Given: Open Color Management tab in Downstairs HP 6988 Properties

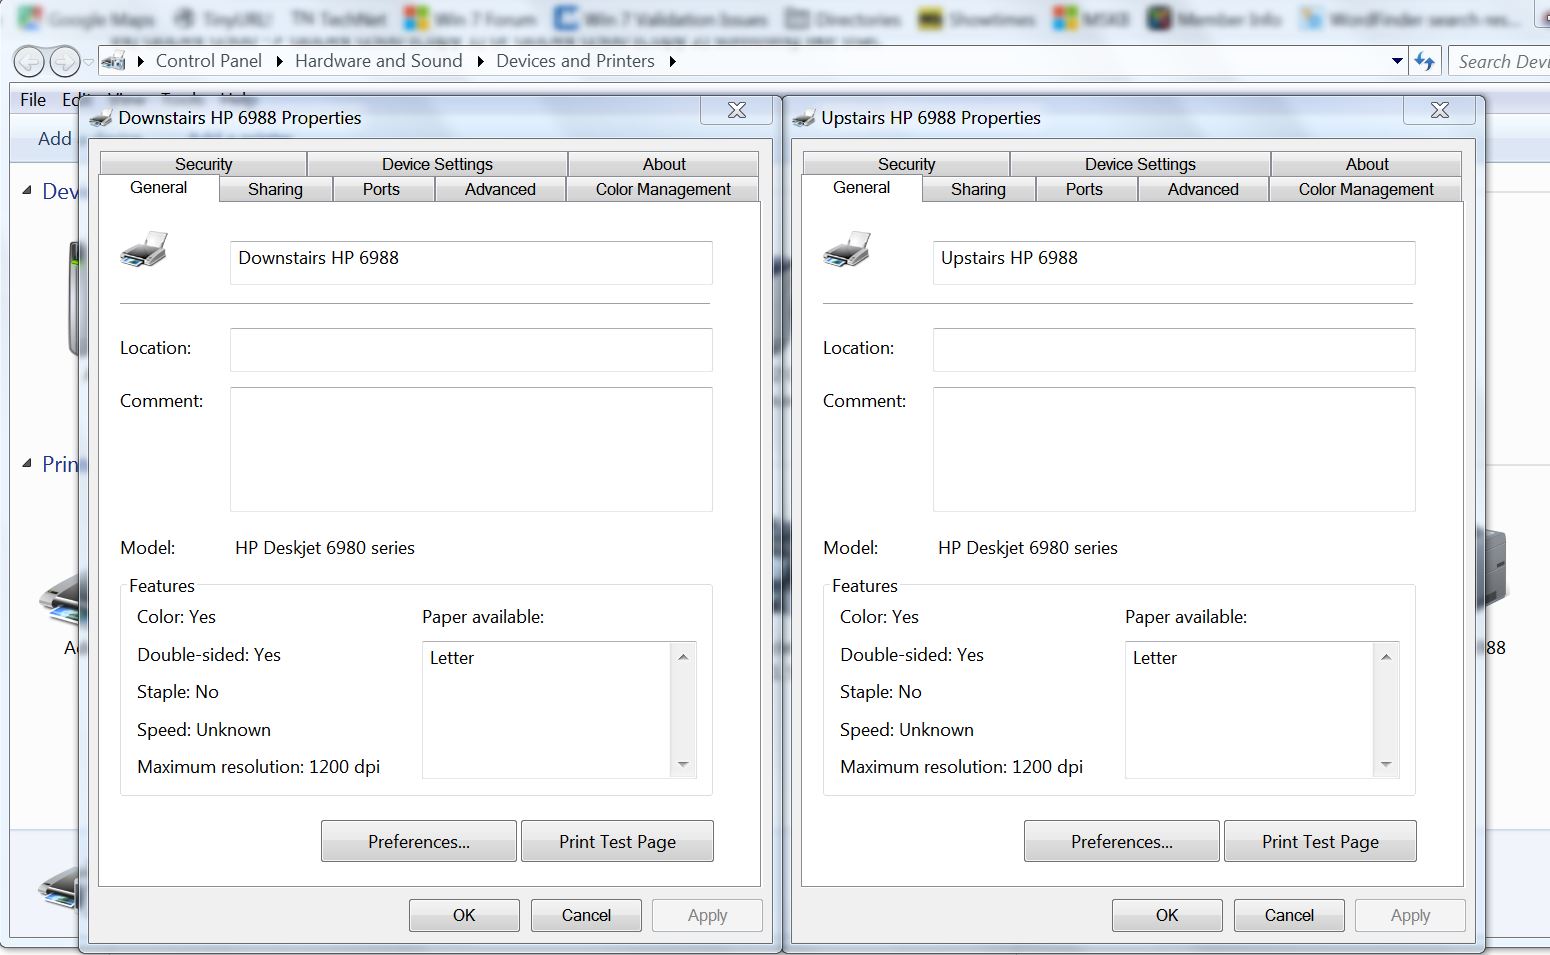Looking at the screenshot, I should pyautogui.click(x=663, y=189).
